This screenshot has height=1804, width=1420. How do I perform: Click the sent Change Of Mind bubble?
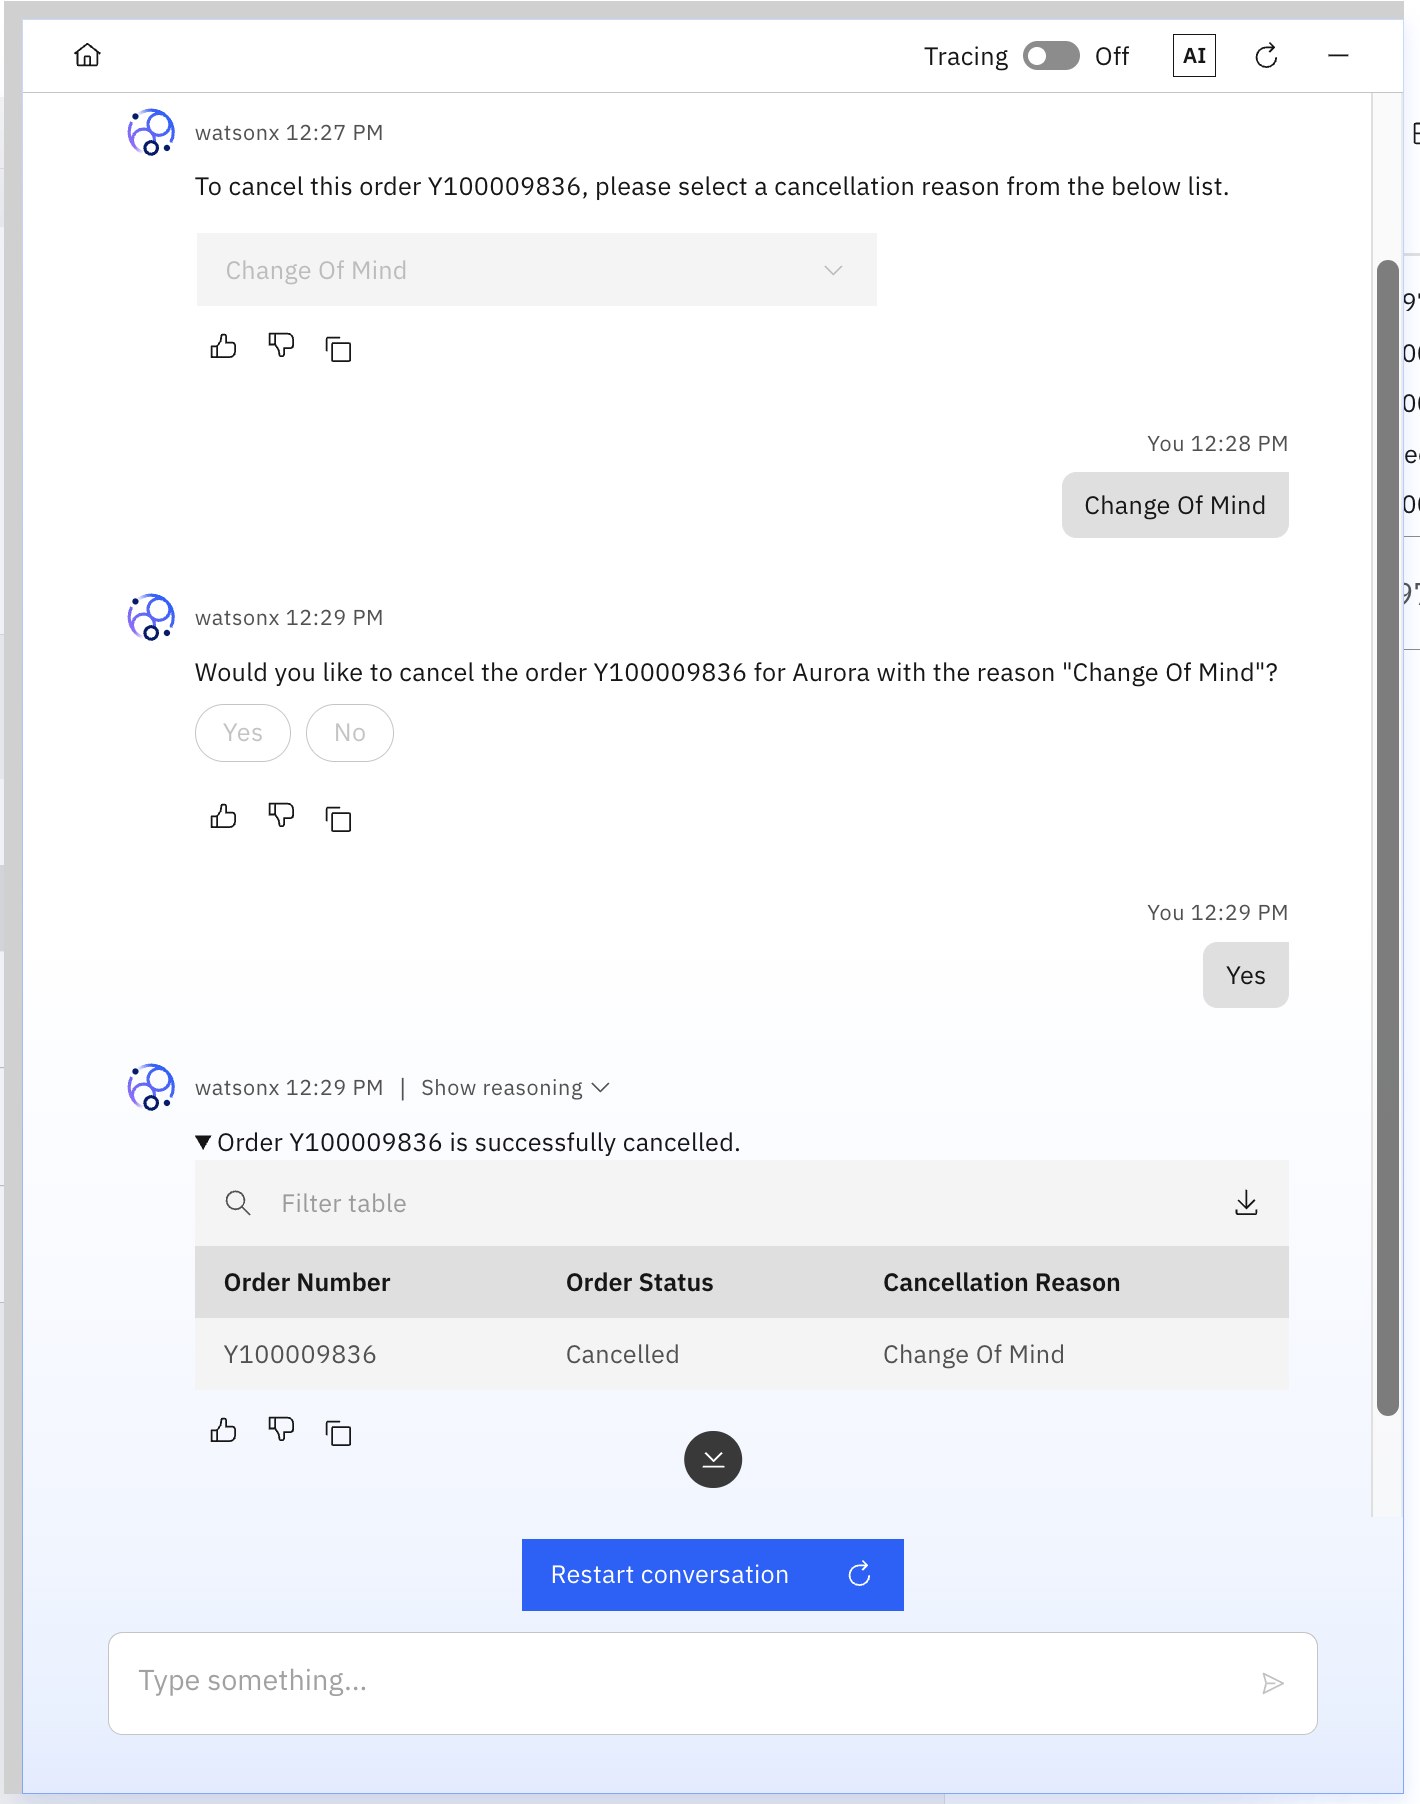point(1175,505)
